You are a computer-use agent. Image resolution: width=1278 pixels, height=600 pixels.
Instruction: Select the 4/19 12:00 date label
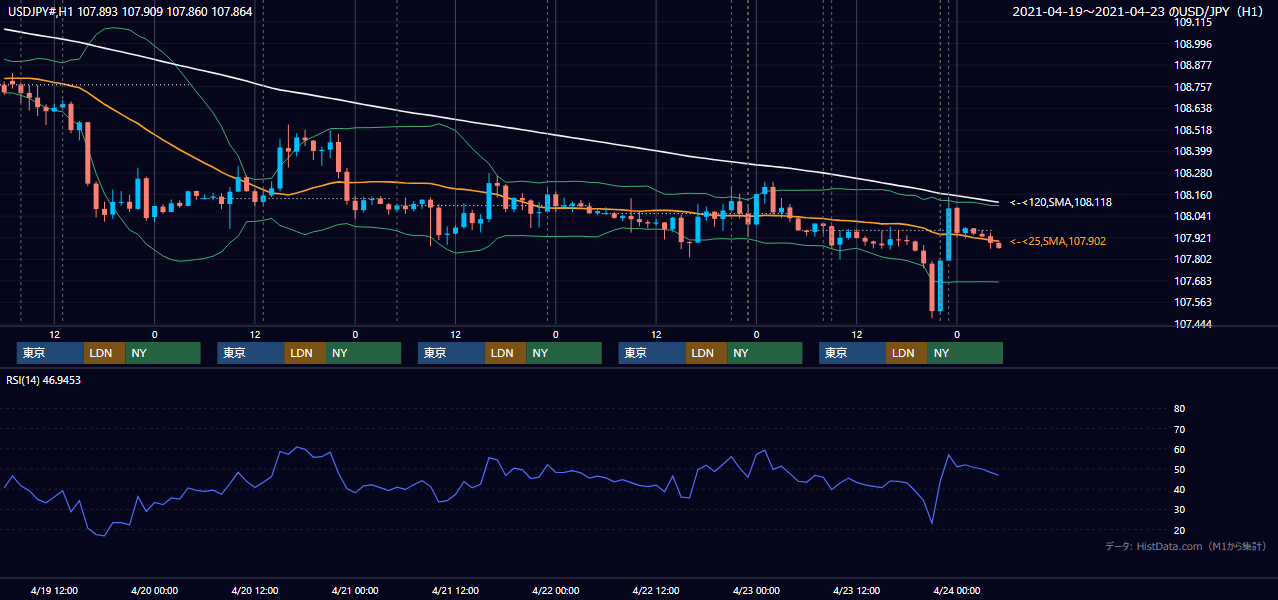(55, 590)
